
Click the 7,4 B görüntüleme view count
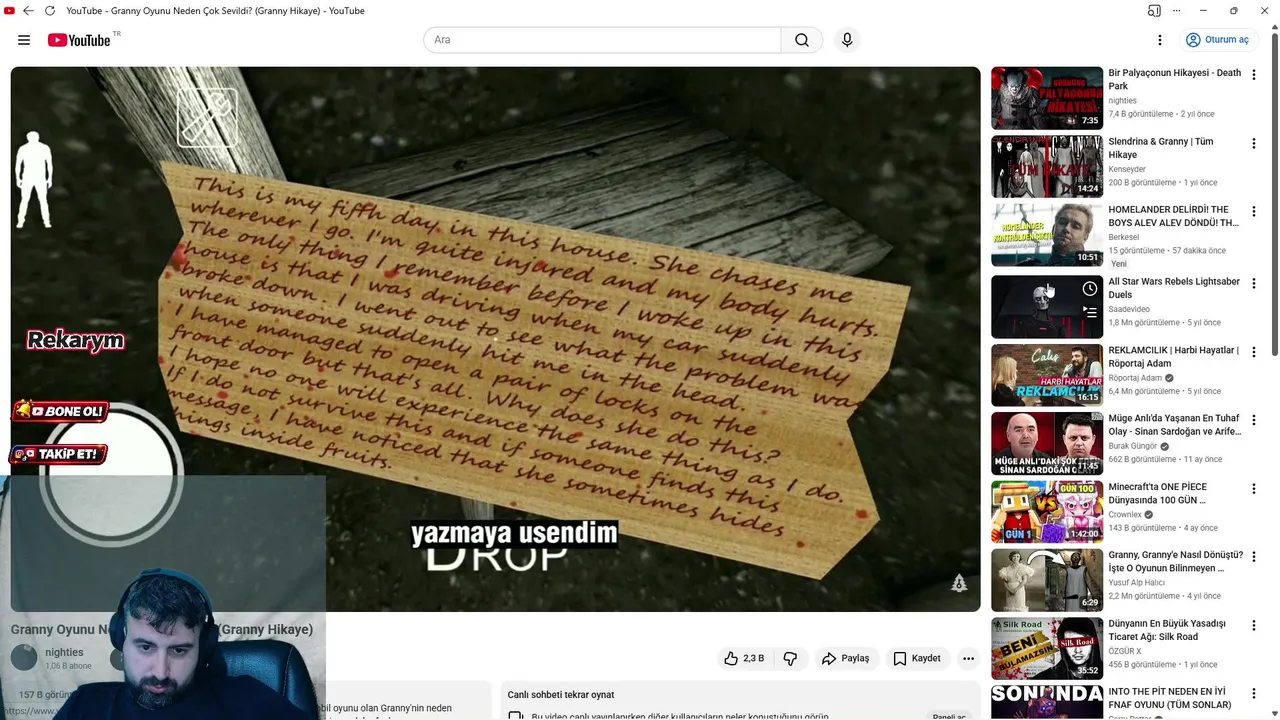[x=1141, y=114]
